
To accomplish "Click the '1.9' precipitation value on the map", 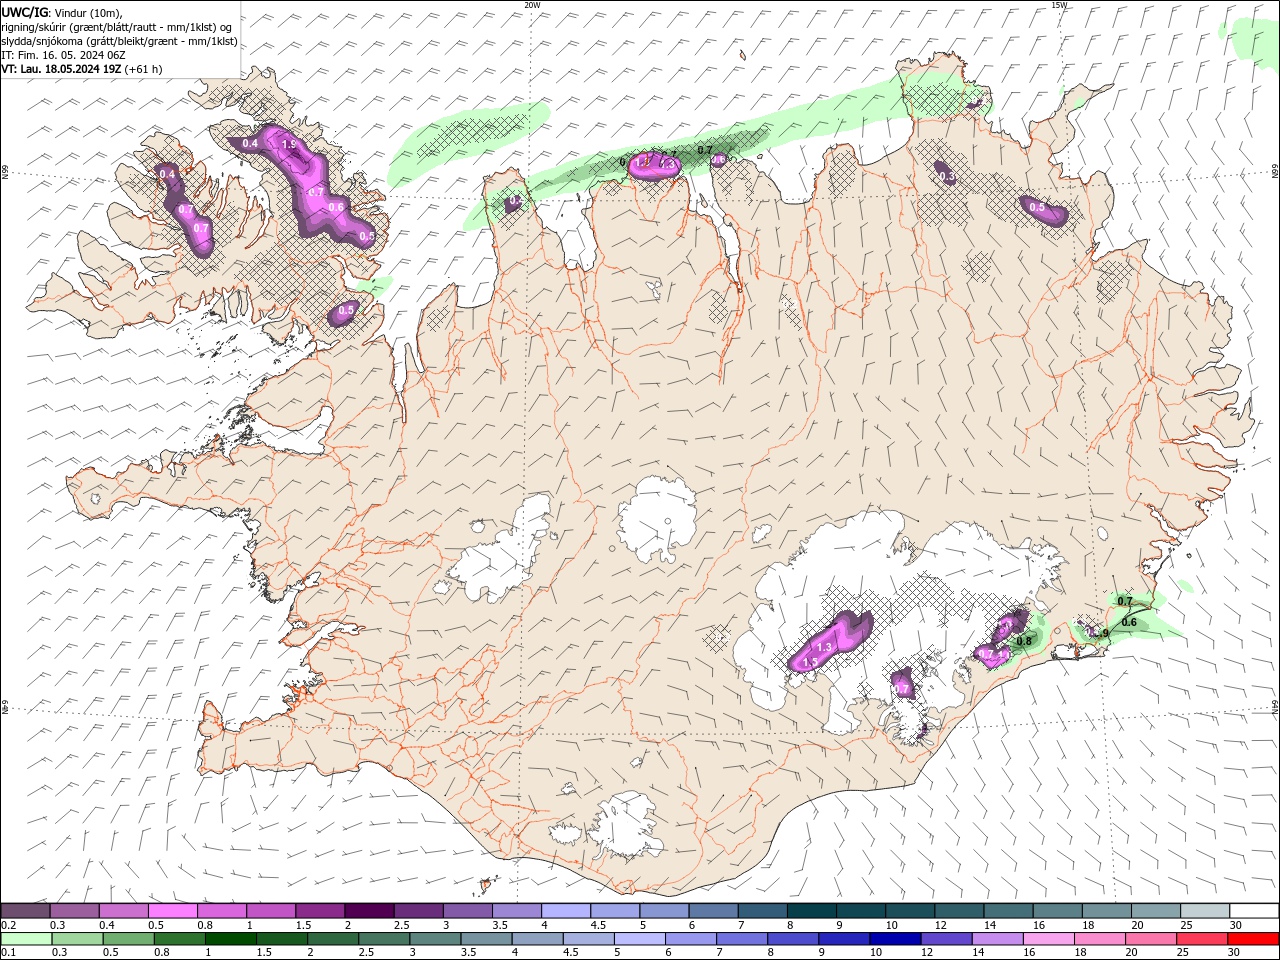I will (289, 145).
